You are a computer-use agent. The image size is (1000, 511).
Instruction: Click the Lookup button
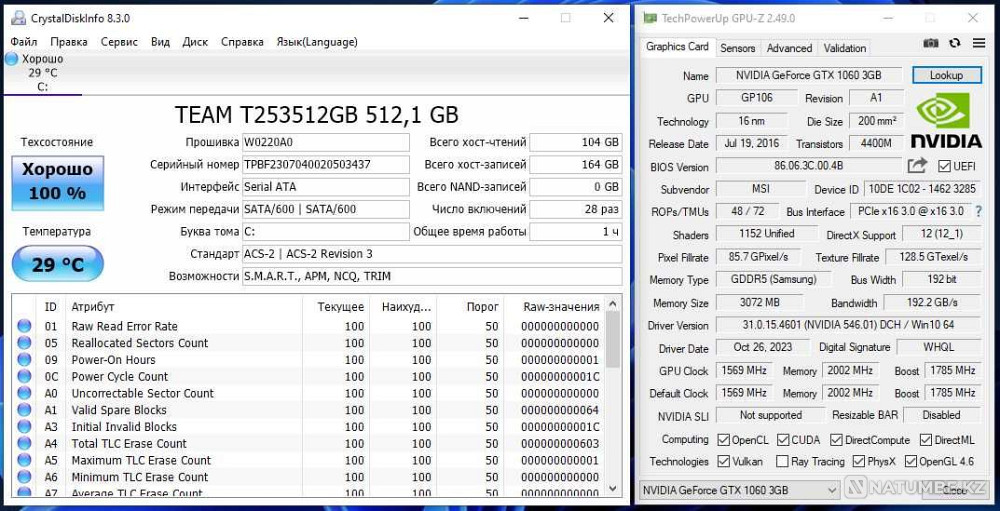[946, 75]
